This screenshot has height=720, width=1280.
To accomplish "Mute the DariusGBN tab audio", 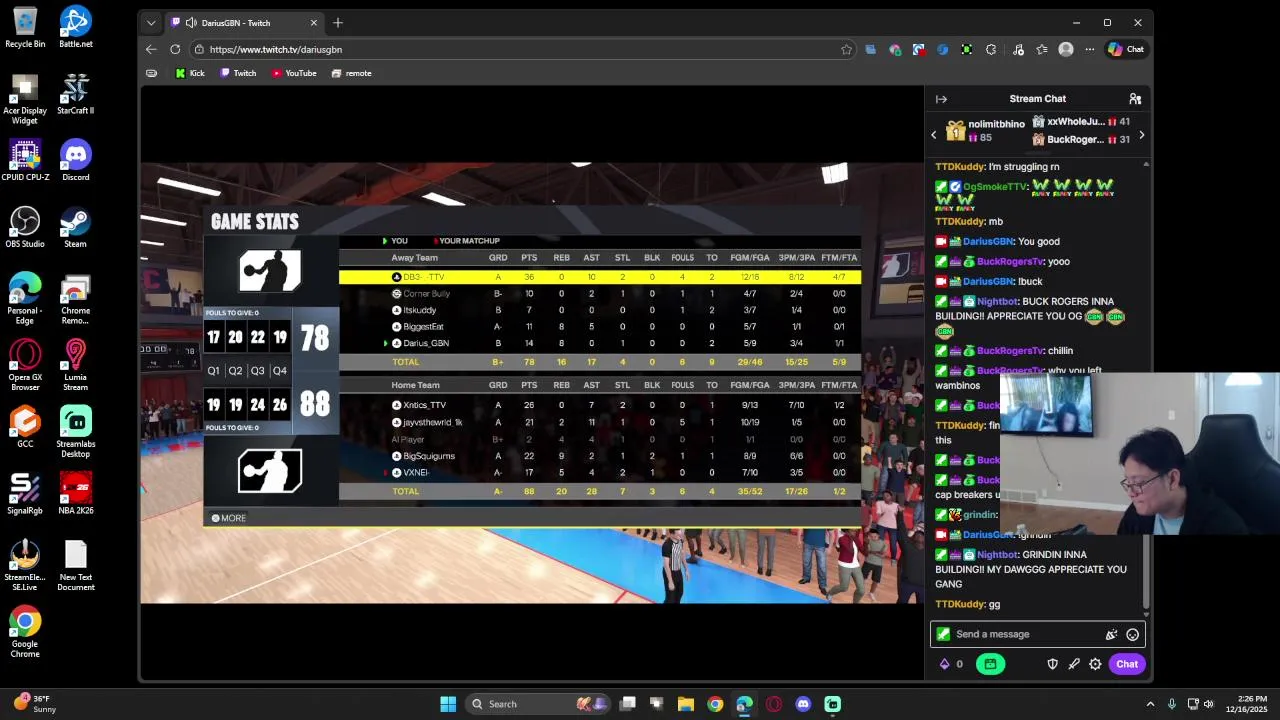I will pos(191,23).
